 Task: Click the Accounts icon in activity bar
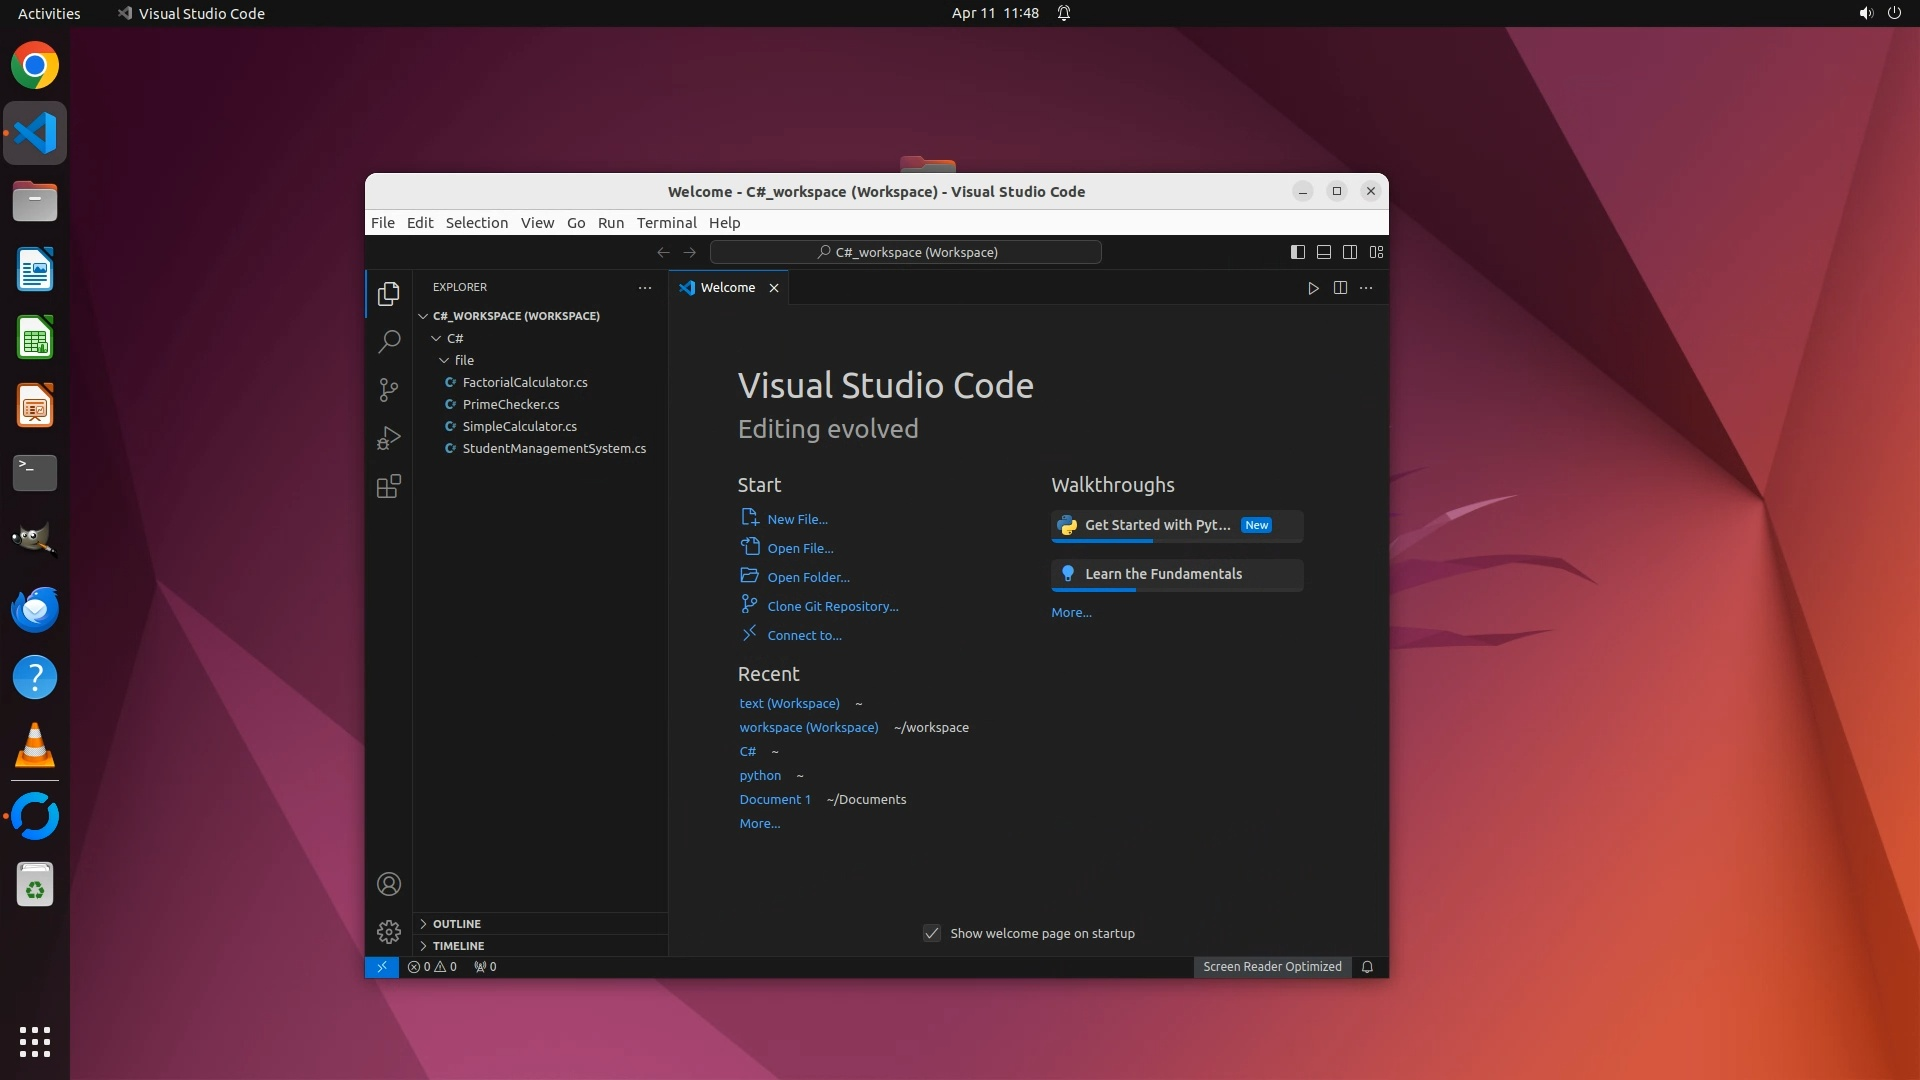(x=389, y=884)
